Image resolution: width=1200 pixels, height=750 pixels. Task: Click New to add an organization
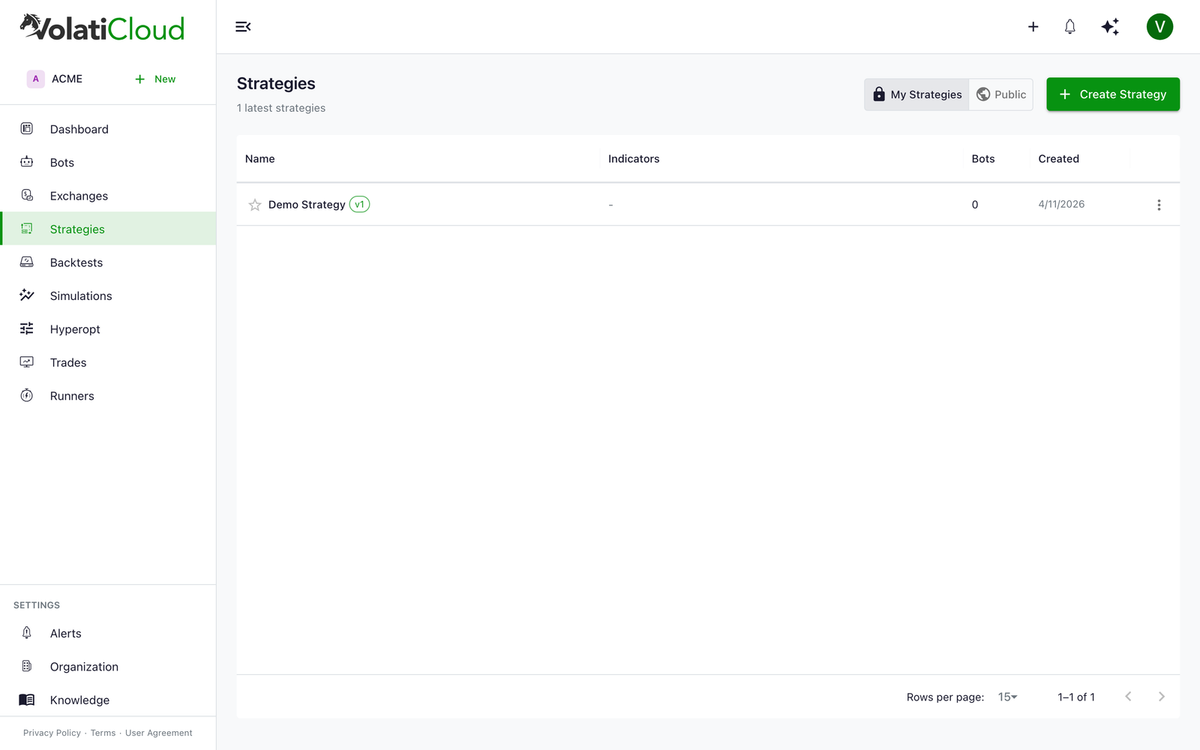(156, 79)
